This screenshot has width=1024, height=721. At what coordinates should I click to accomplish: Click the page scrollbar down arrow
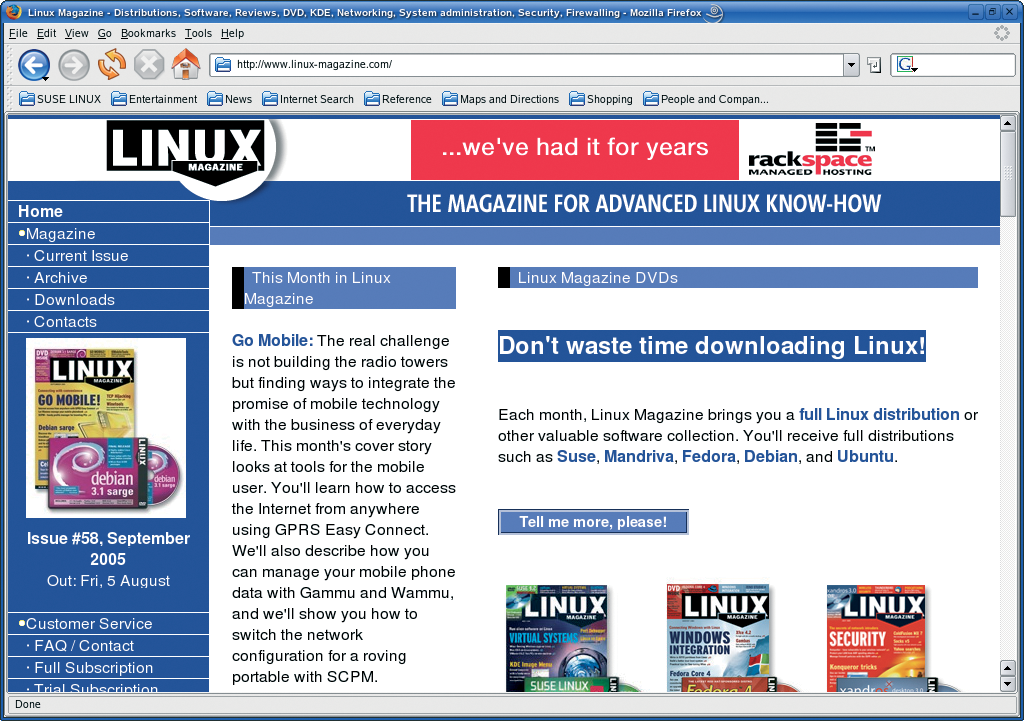[x=1008, y=684]
